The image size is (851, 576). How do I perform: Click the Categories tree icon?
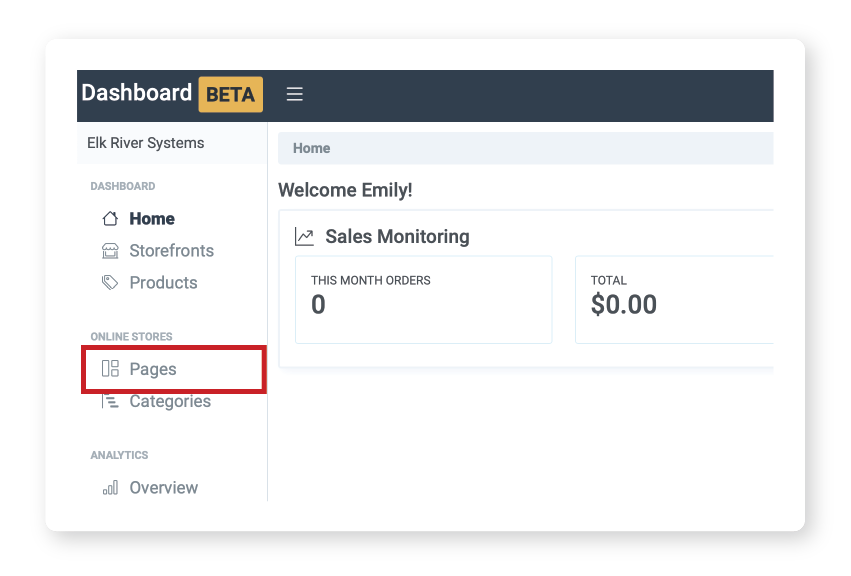[111, 401]
